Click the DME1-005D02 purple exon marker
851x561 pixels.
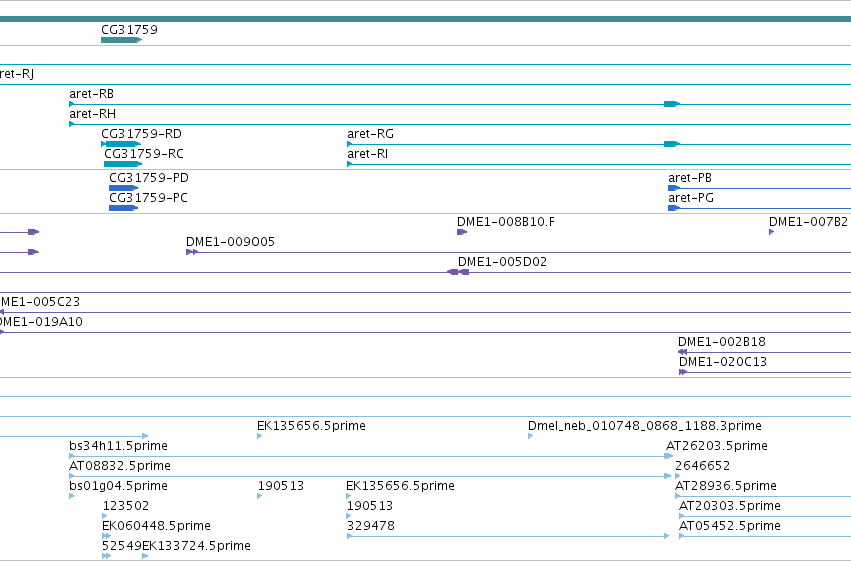[x=458, y=272]
